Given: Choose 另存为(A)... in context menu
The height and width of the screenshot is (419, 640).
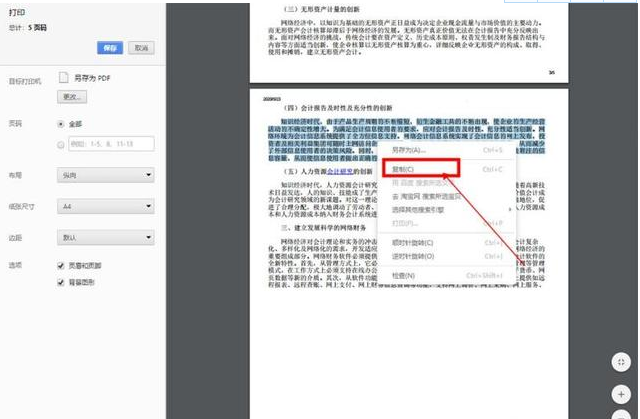Looking at the screenshot, I should [447, 150].
